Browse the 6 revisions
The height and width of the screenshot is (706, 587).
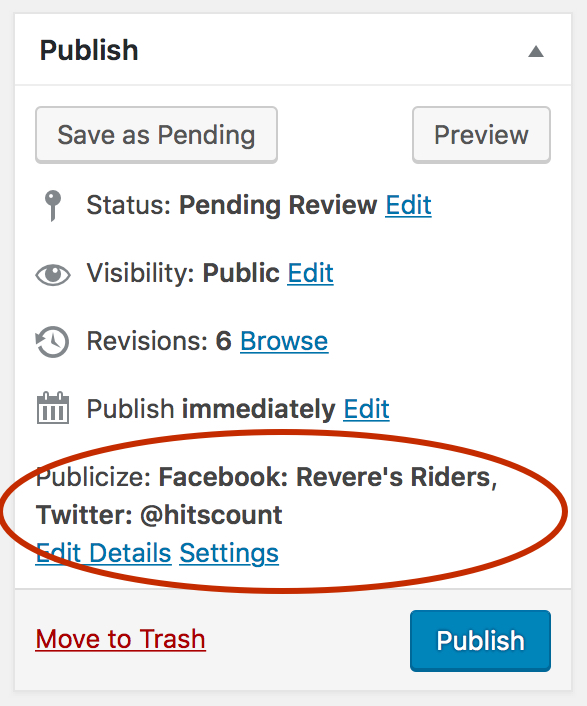pyautogui.click(x=284, y=341)
